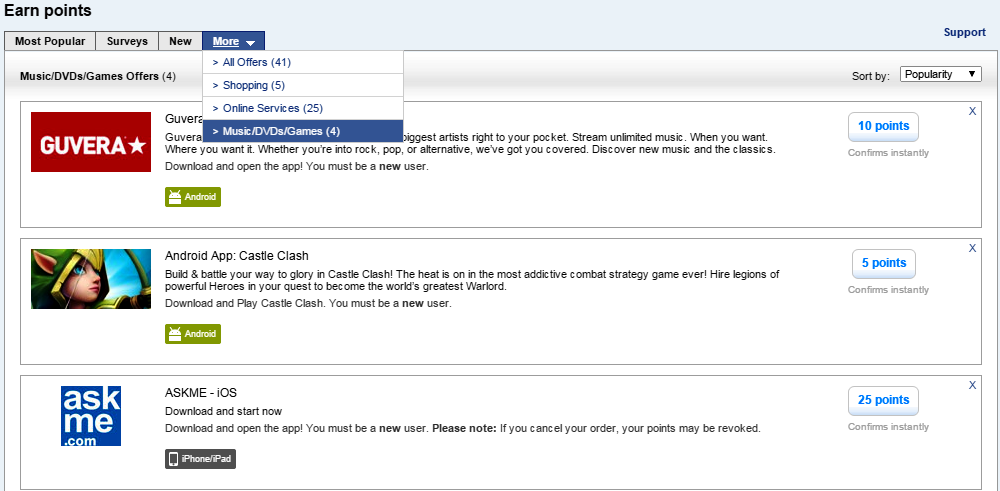
Task: Open the Most Popular tab
Action: [x=50, y=41]
